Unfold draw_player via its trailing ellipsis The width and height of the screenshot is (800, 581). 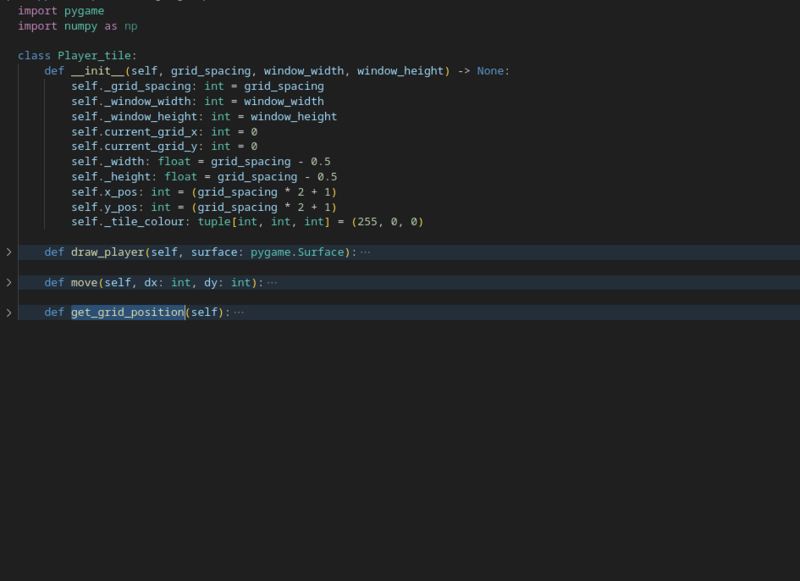click(365, 252)
